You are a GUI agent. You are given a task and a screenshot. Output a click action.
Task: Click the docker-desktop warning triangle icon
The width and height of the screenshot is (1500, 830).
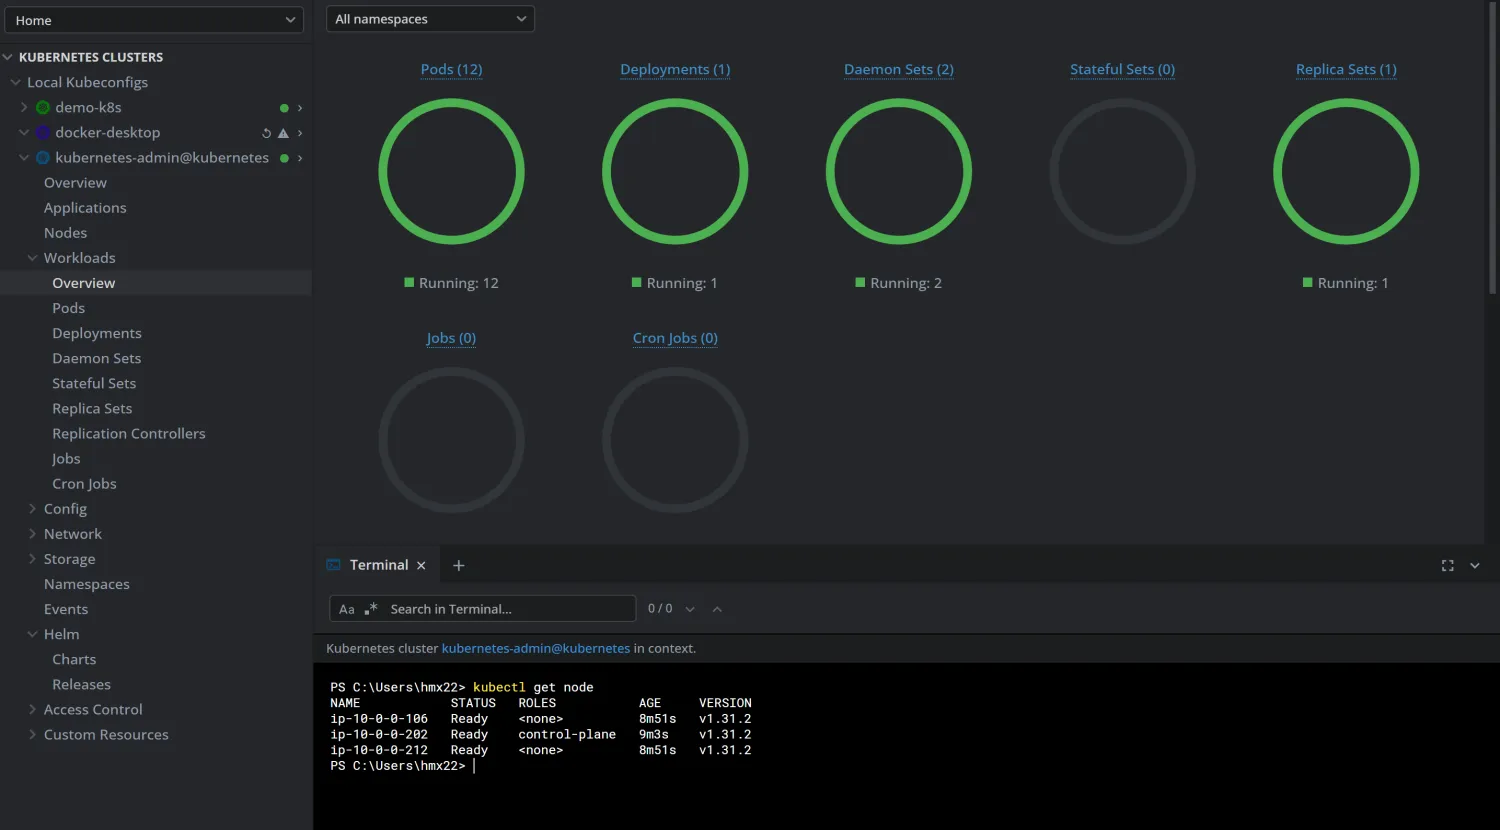pos(283,133)
